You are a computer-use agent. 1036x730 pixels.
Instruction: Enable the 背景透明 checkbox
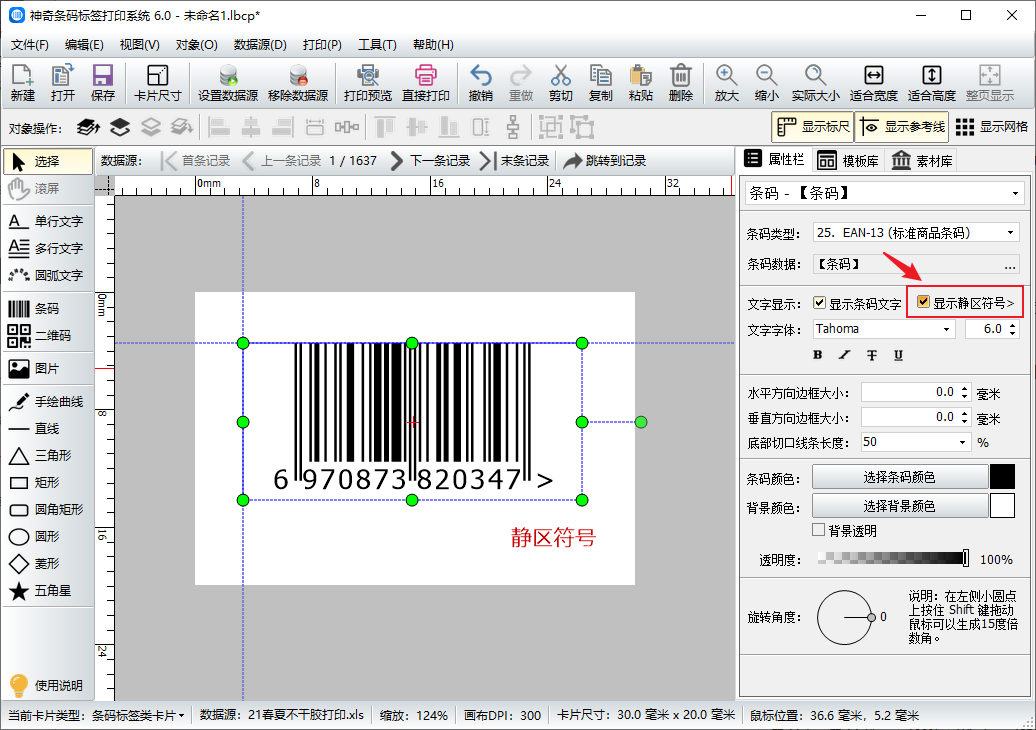pos(819,530)
